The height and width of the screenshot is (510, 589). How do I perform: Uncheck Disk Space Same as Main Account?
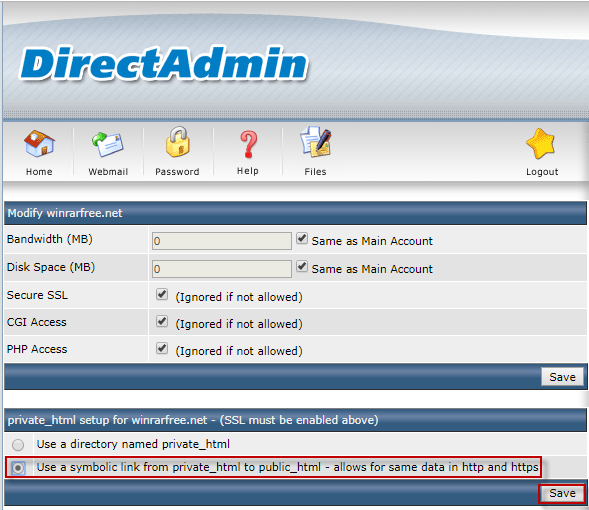coord(302,267)
